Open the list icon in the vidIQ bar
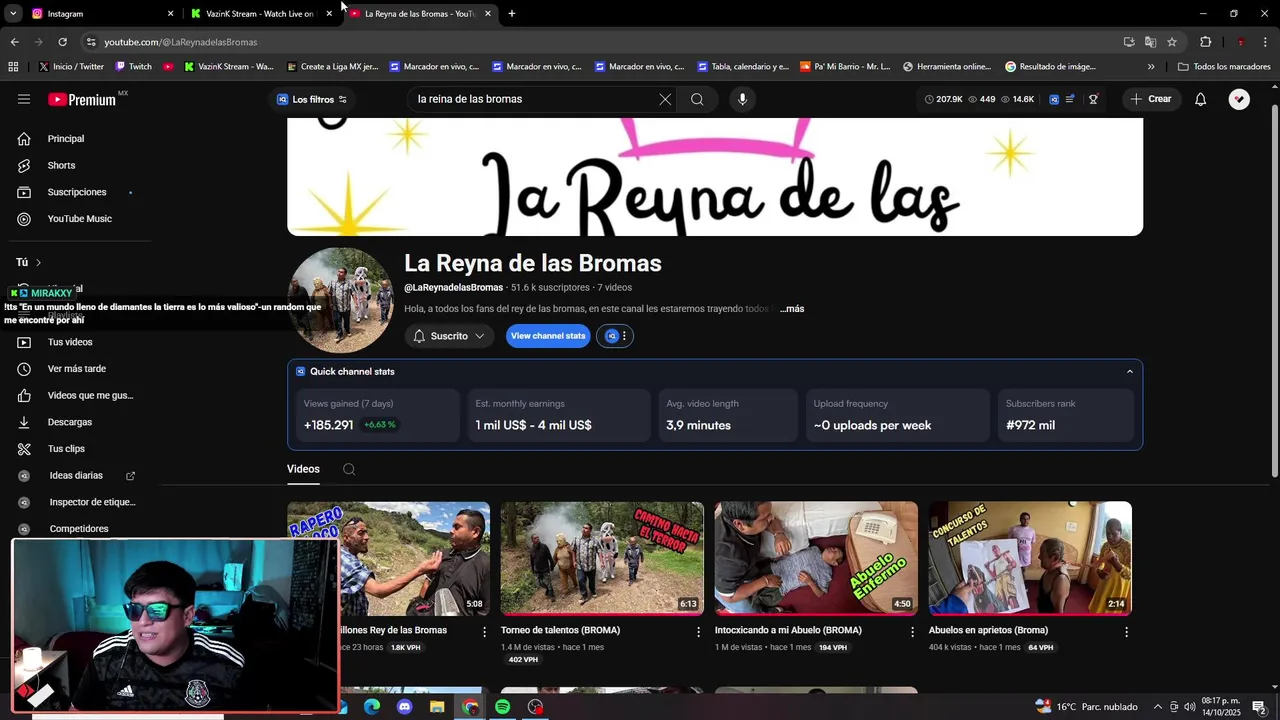The width and height of the screenshot is (1280, 720). pyautogui.click(x=1071, y=99)
